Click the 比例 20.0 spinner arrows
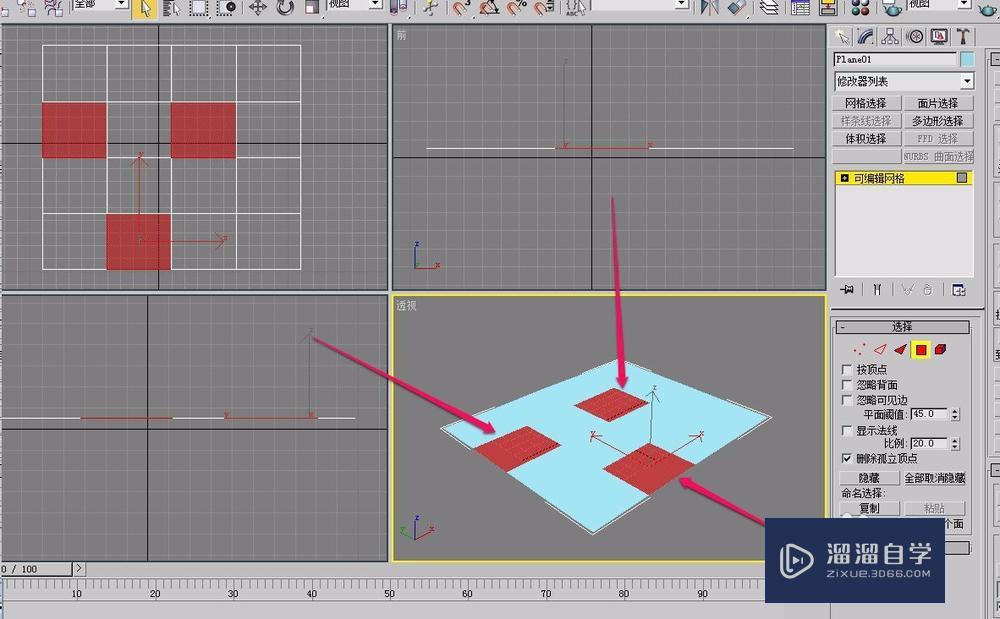This screenshot has height=619, width=1000. [955, 443]
